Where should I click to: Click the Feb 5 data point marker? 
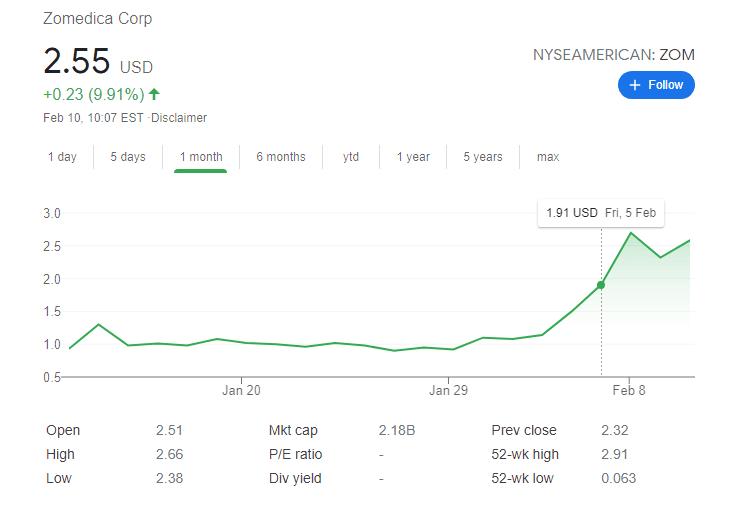tap(601, 285)
